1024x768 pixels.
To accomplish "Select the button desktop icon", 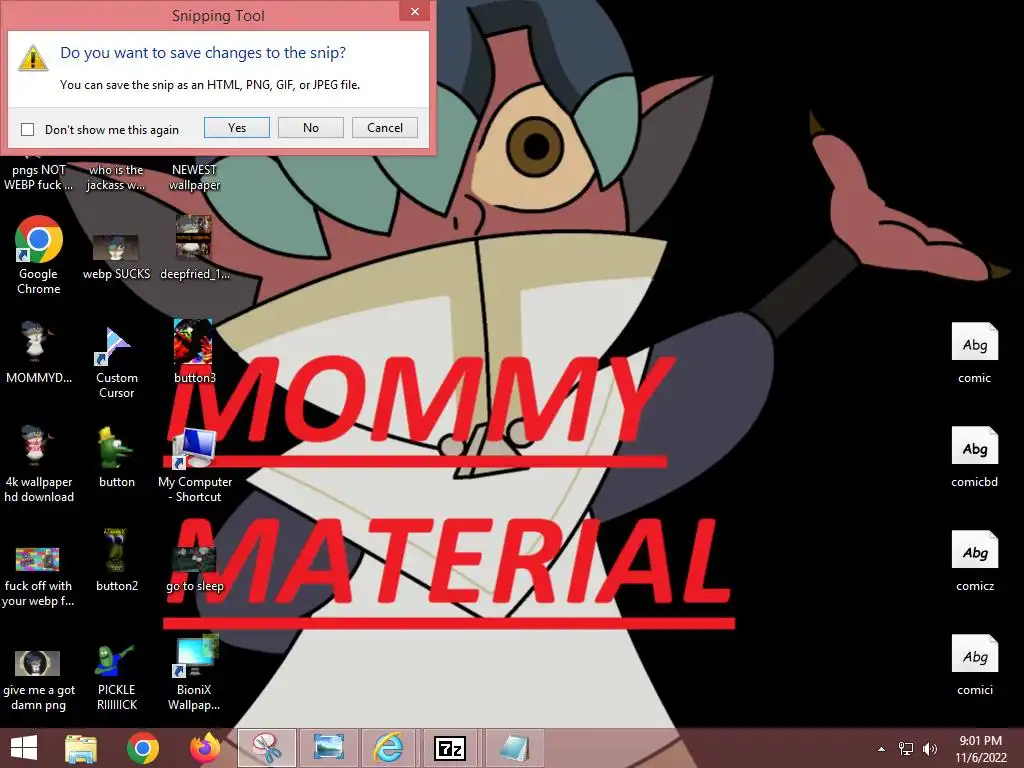I will (116, 456).
